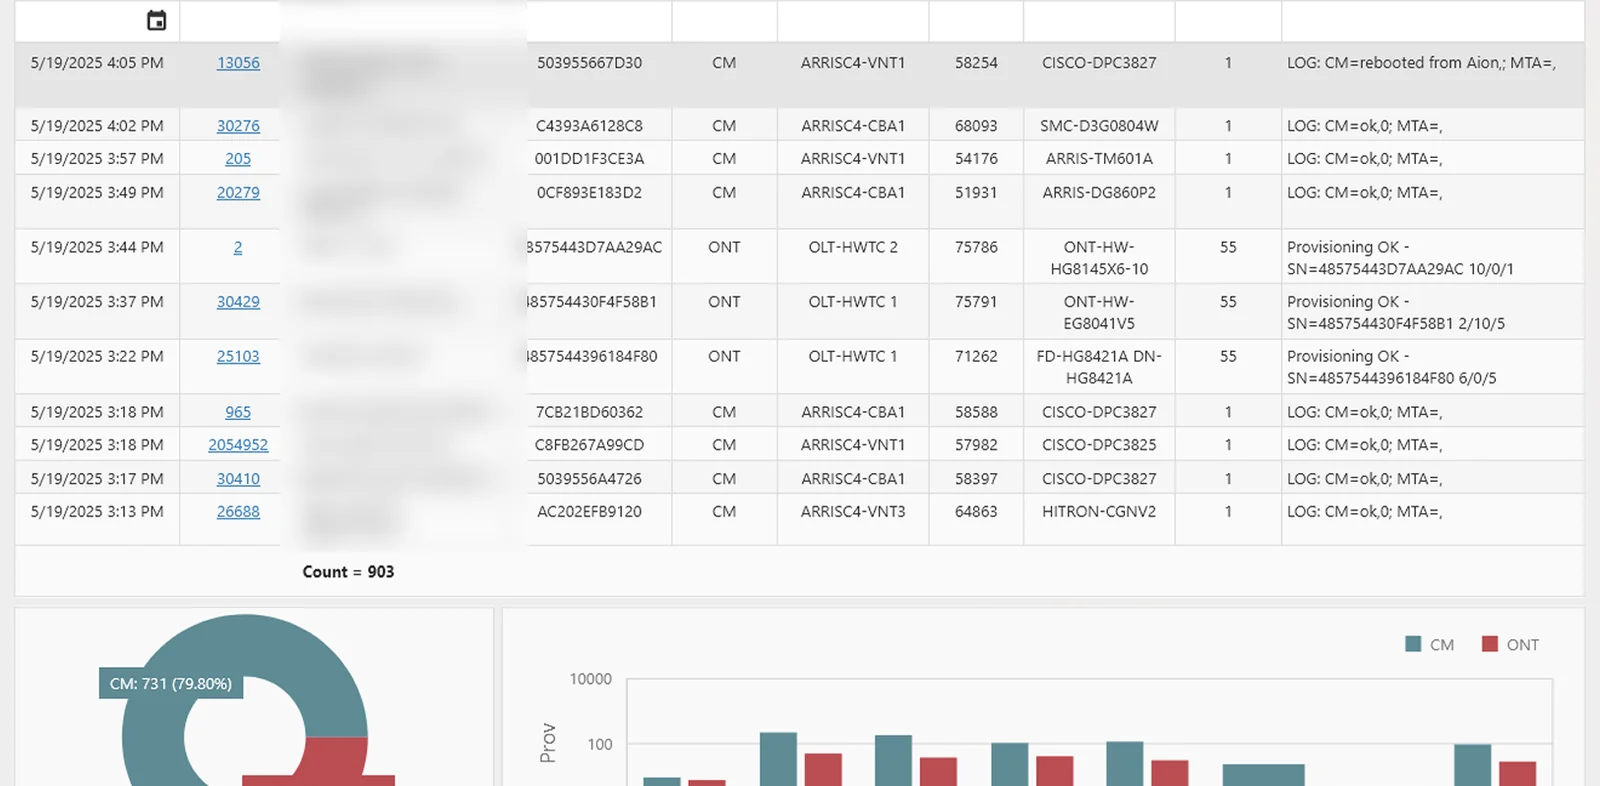The image size is (1600, 786).
Task: Open account link 30276
Action: pos(238,126)
